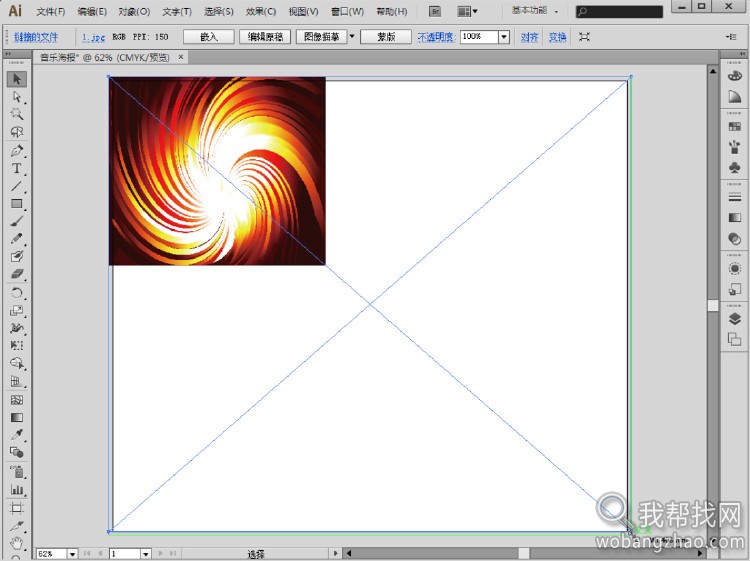Pick the Free Transform tool
The height and width of the screenshot is (561, 750).
click(17, 345)
